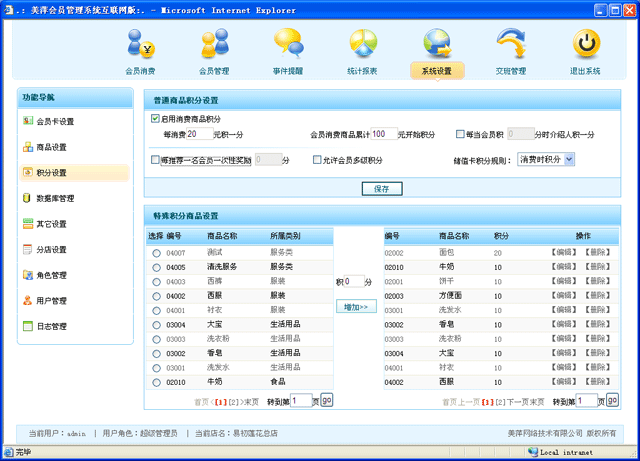Click 编辑 link for 04001 衬衣 in right table
Image resolution: width=640 pixels, height=461 pixels.
pyautogui.click(x=564, y=367)
